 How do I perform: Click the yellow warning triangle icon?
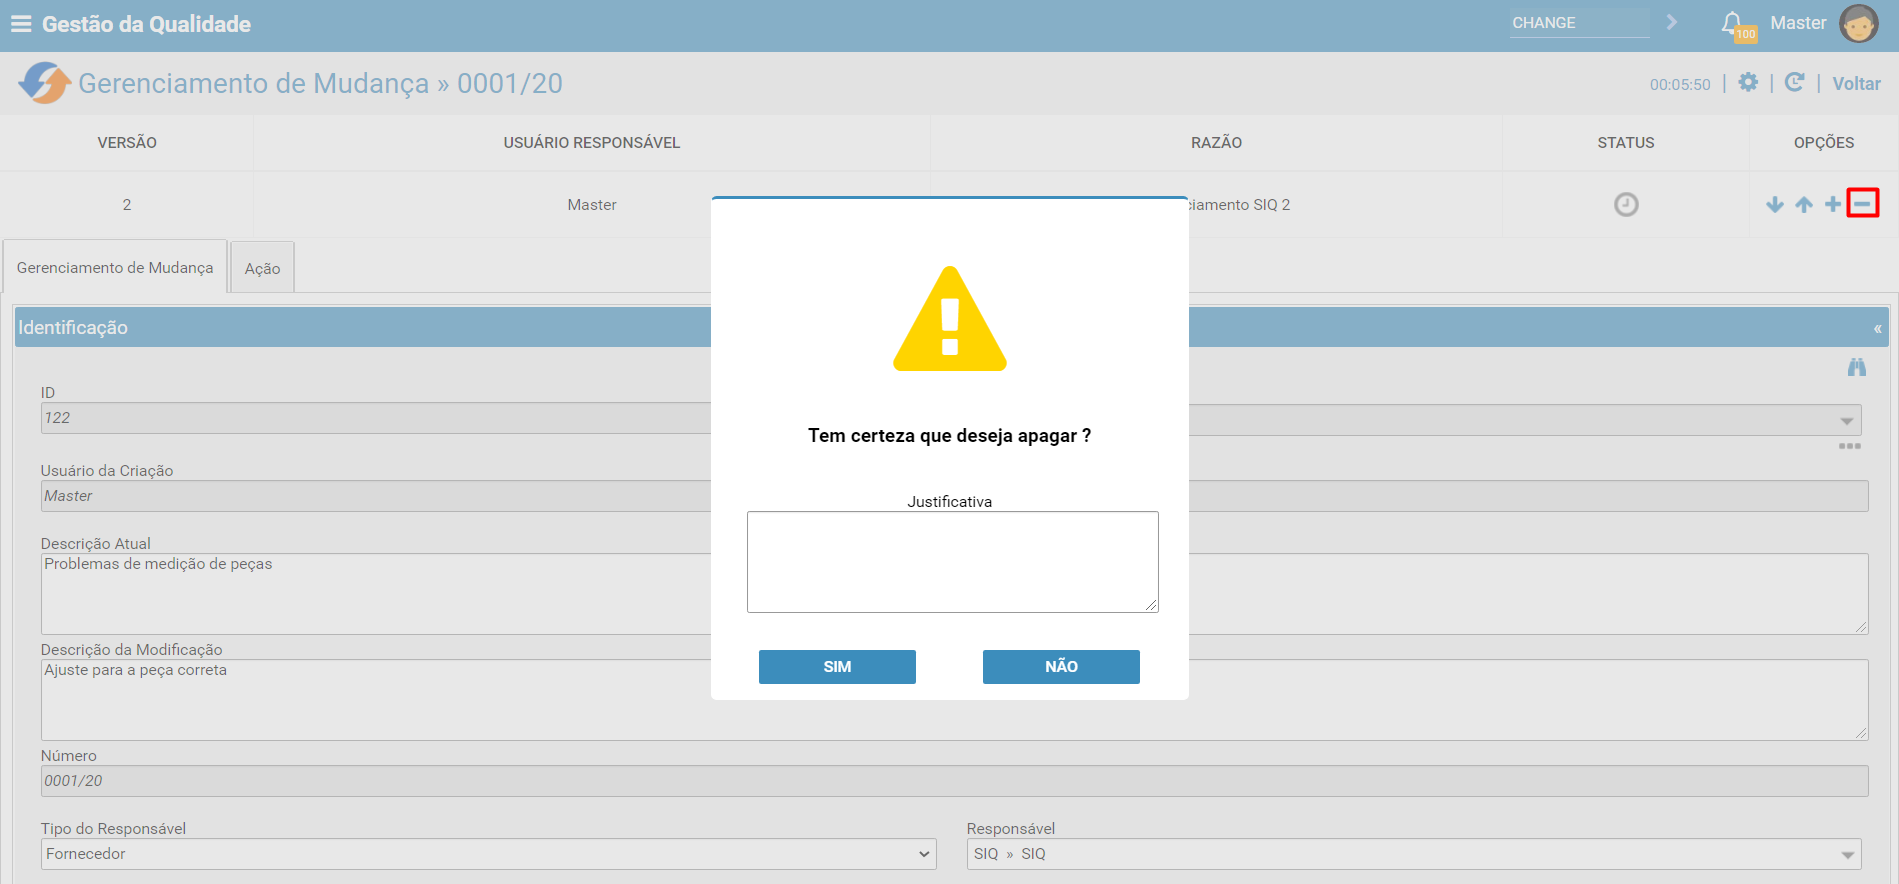point(950,320)
